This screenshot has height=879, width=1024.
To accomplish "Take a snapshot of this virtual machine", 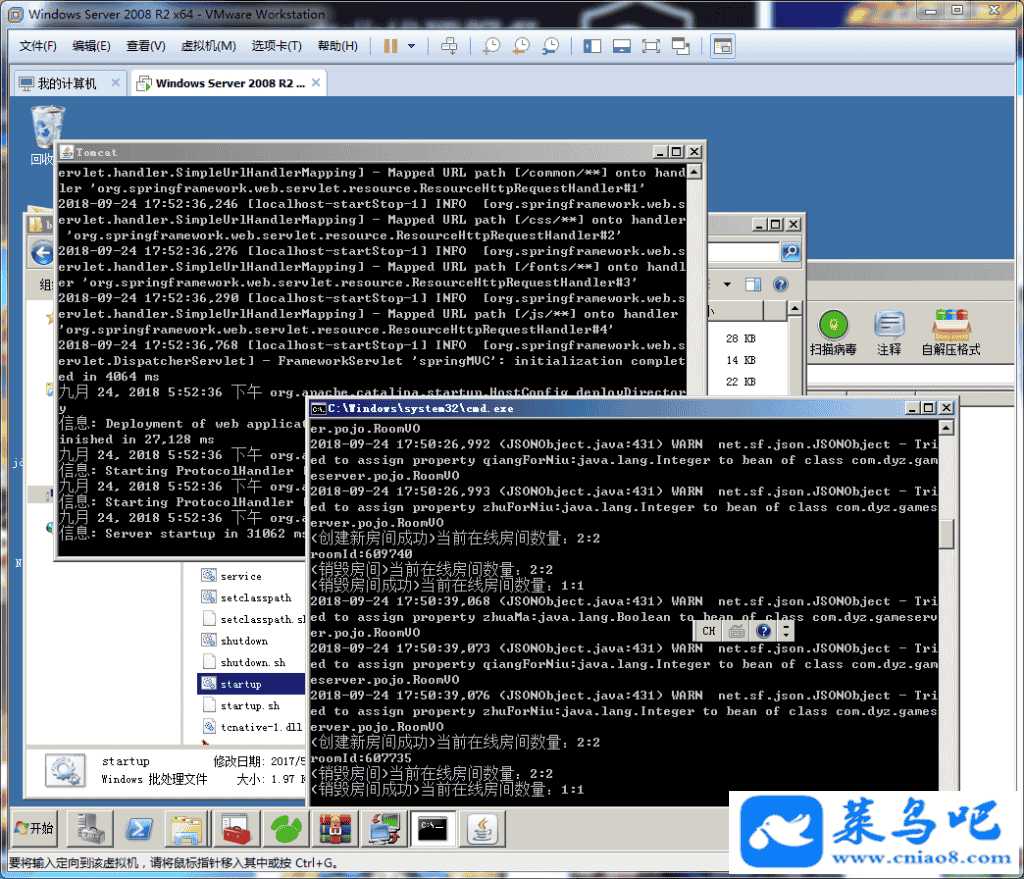I will (491, 46).
